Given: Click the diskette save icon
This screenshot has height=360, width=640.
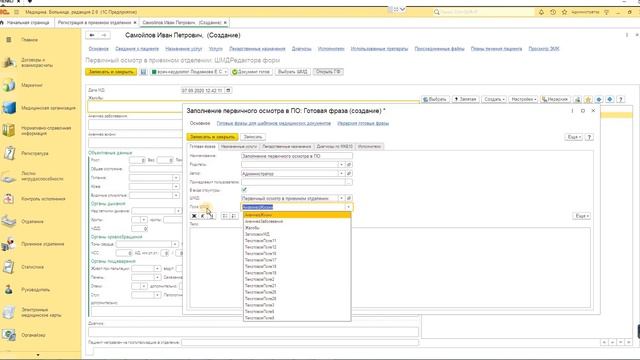Looking at the screenshot, I should tap(143, 72).
